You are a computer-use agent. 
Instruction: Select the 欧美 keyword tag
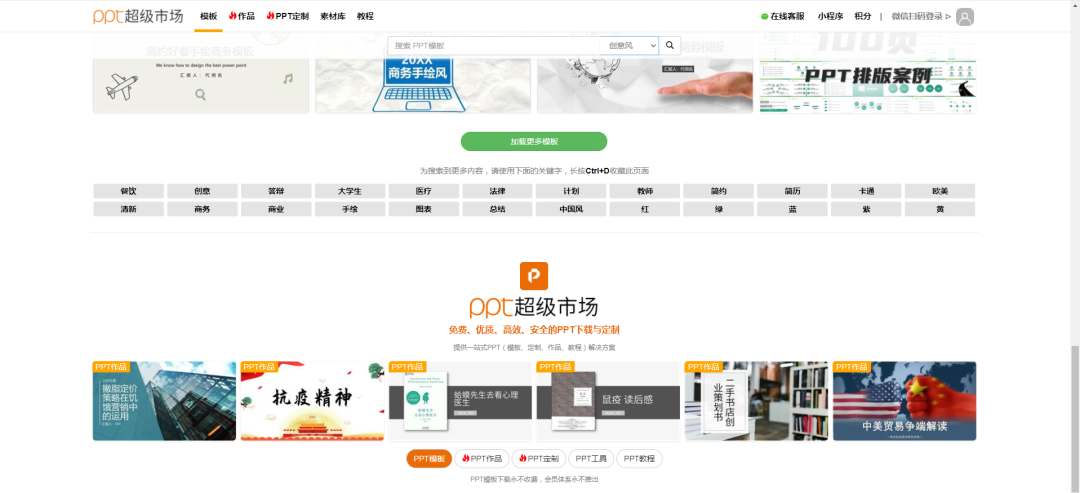pos(939,191)
